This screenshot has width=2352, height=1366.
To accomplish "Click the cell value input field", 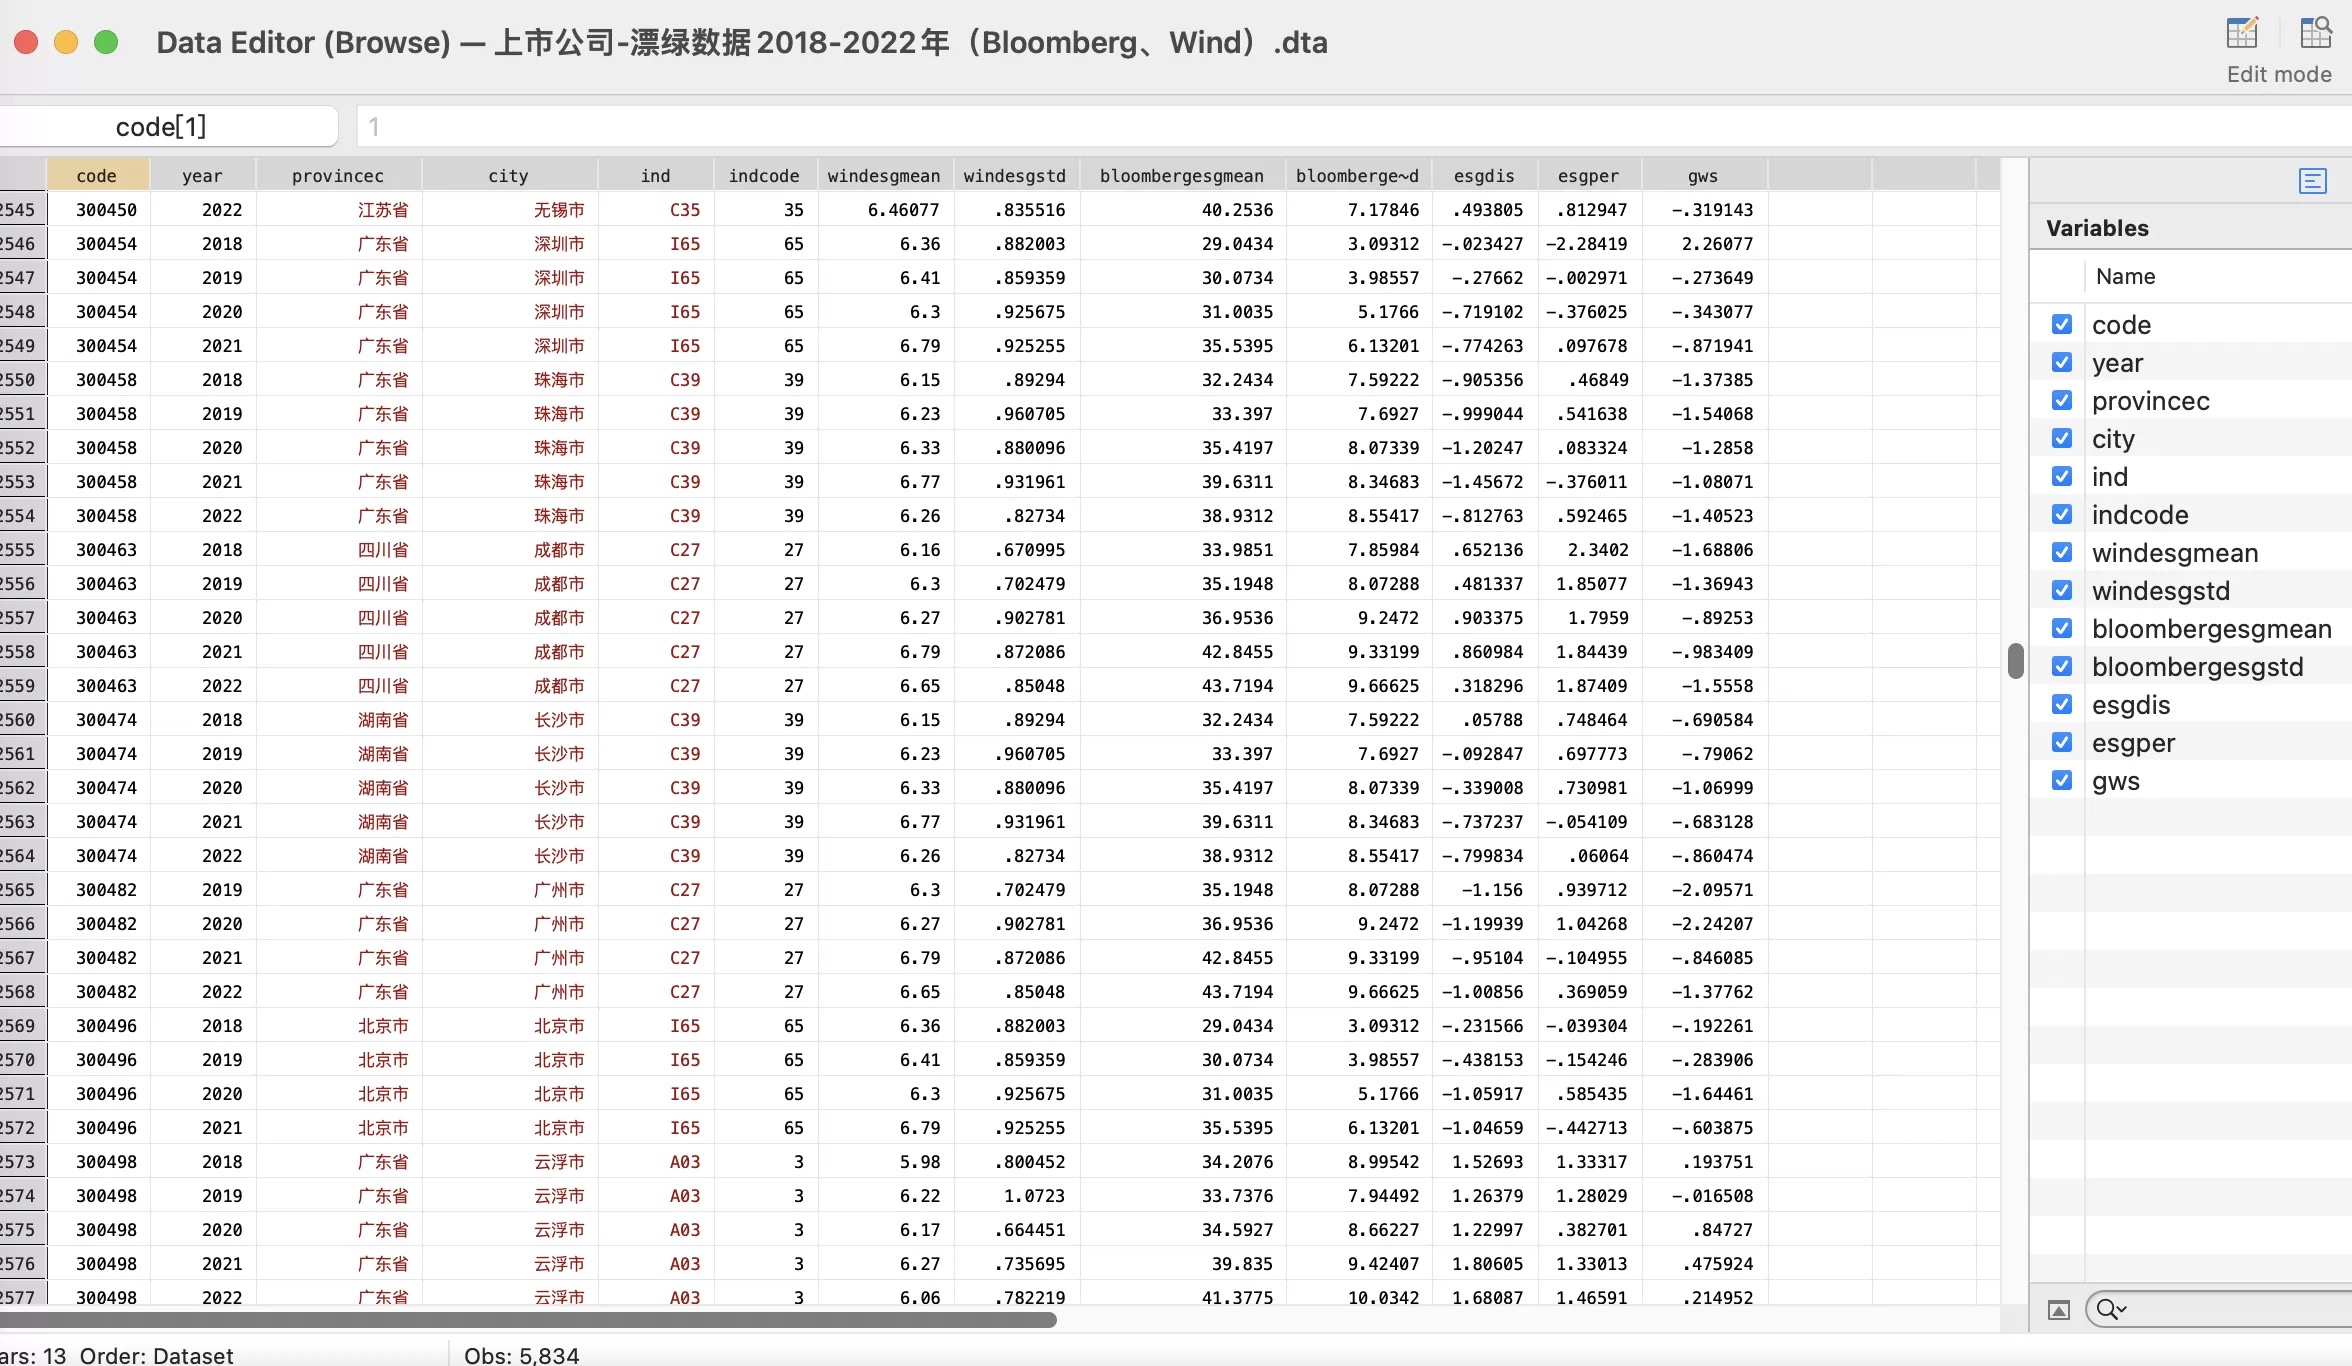I will pyautogui.click(x=1300, y=127).
